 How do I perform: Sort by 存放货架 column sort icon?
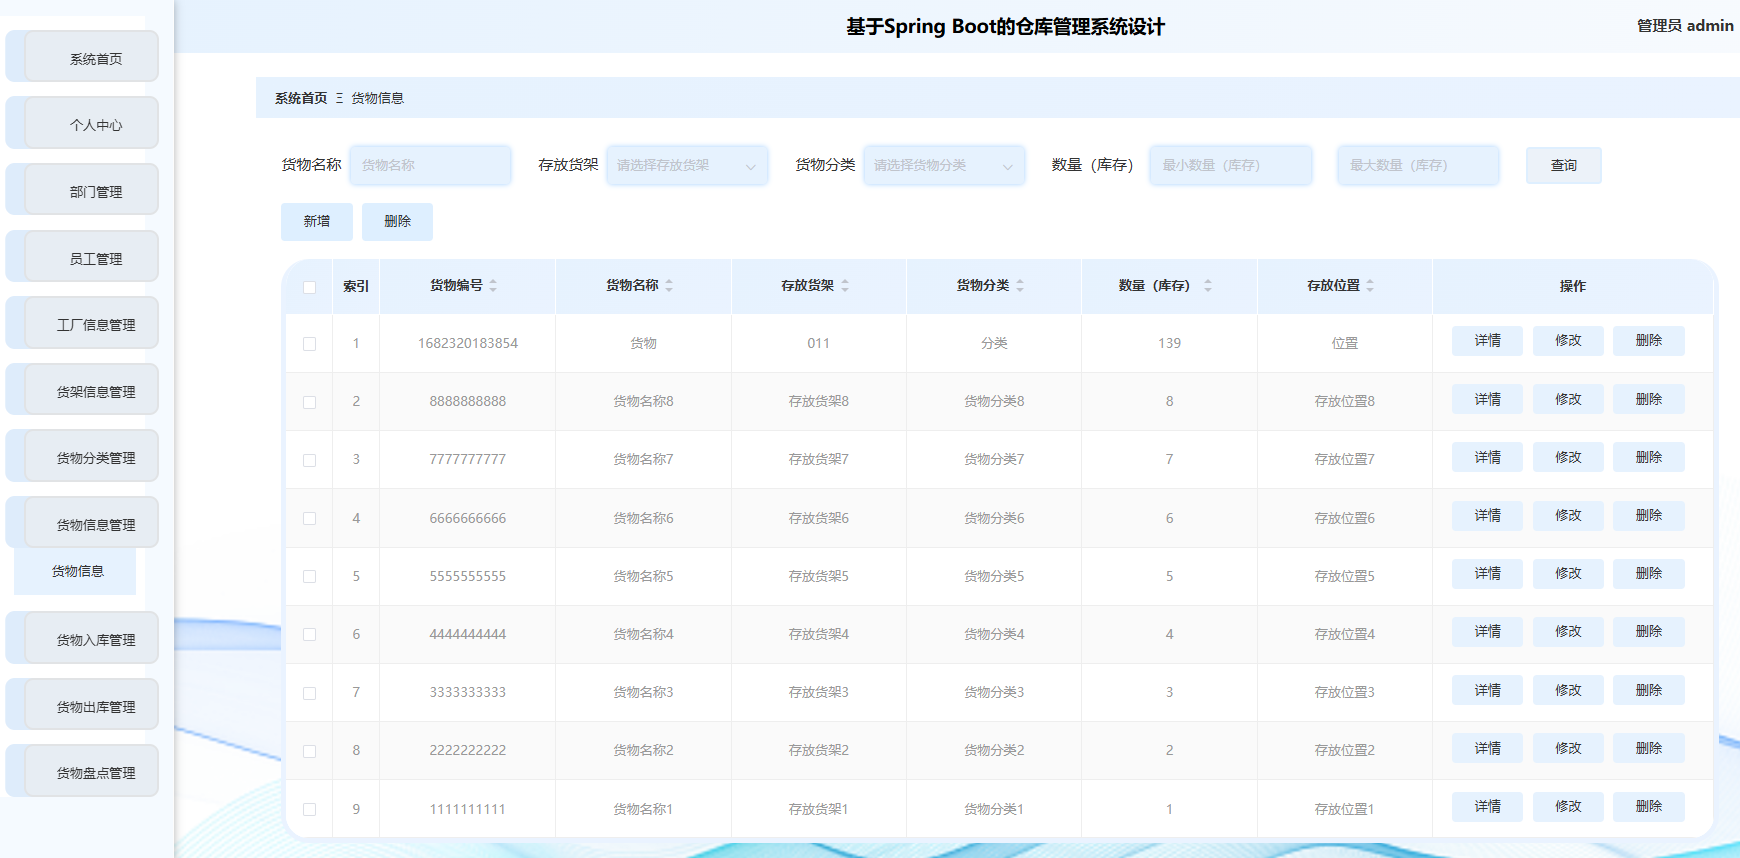pyautogui.click(x=845, y=286)
